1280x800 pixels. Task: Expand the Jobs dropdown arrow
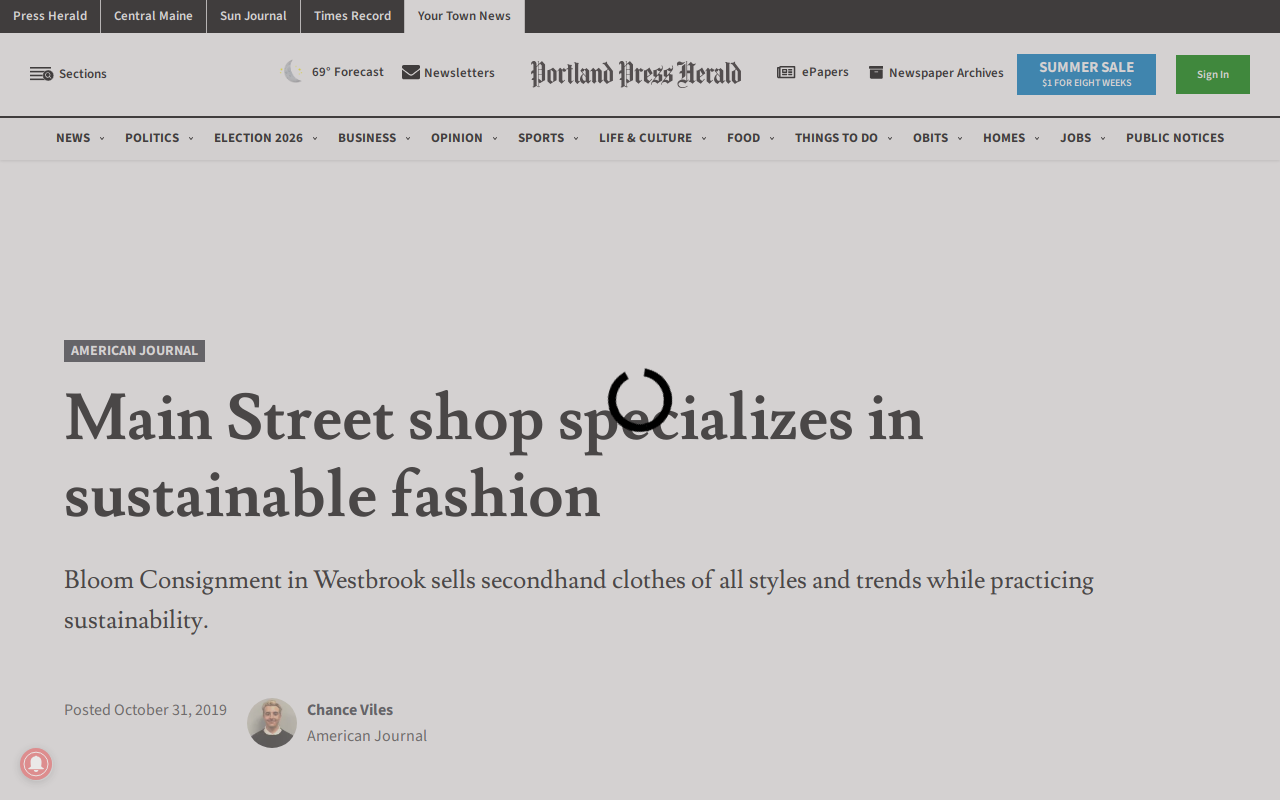pyautogui.click(x=1103, y=139)
